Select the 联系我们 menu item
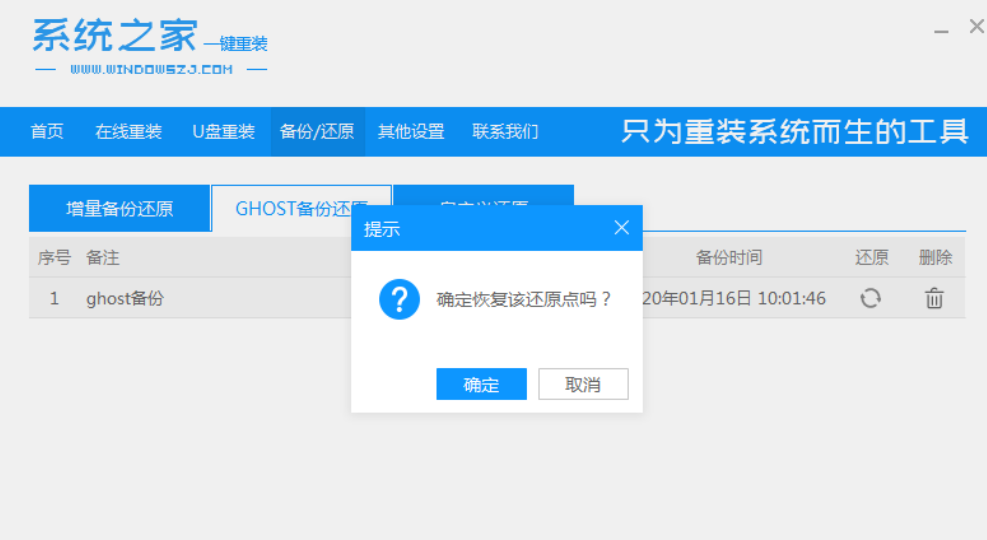 pyautogui.click(x=505, y=132)
